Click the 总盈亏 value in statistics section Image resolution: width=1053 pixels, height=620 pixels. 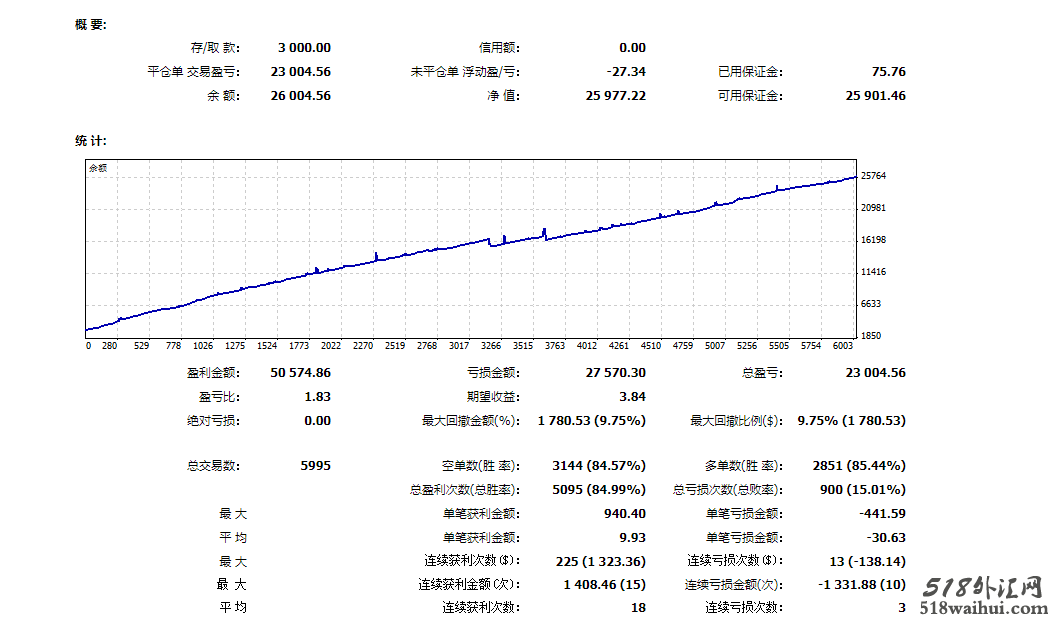tap(875, 372)
